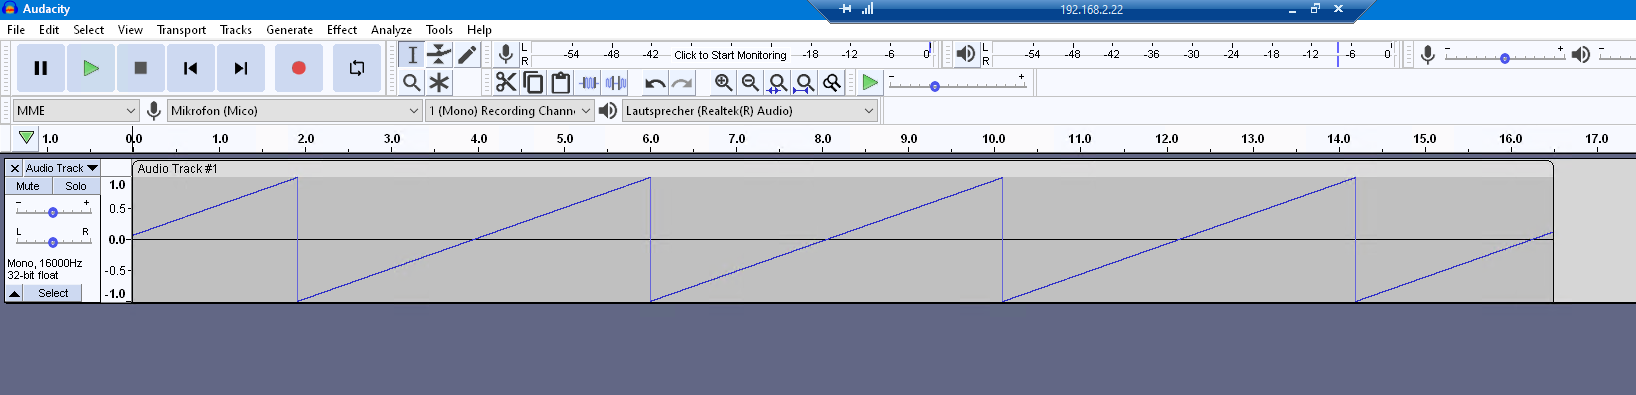Image resolution: width=1636 pixels, height=395 pixels.
Task: Click the playback meter speaker icon
Action: coord(965,54)
